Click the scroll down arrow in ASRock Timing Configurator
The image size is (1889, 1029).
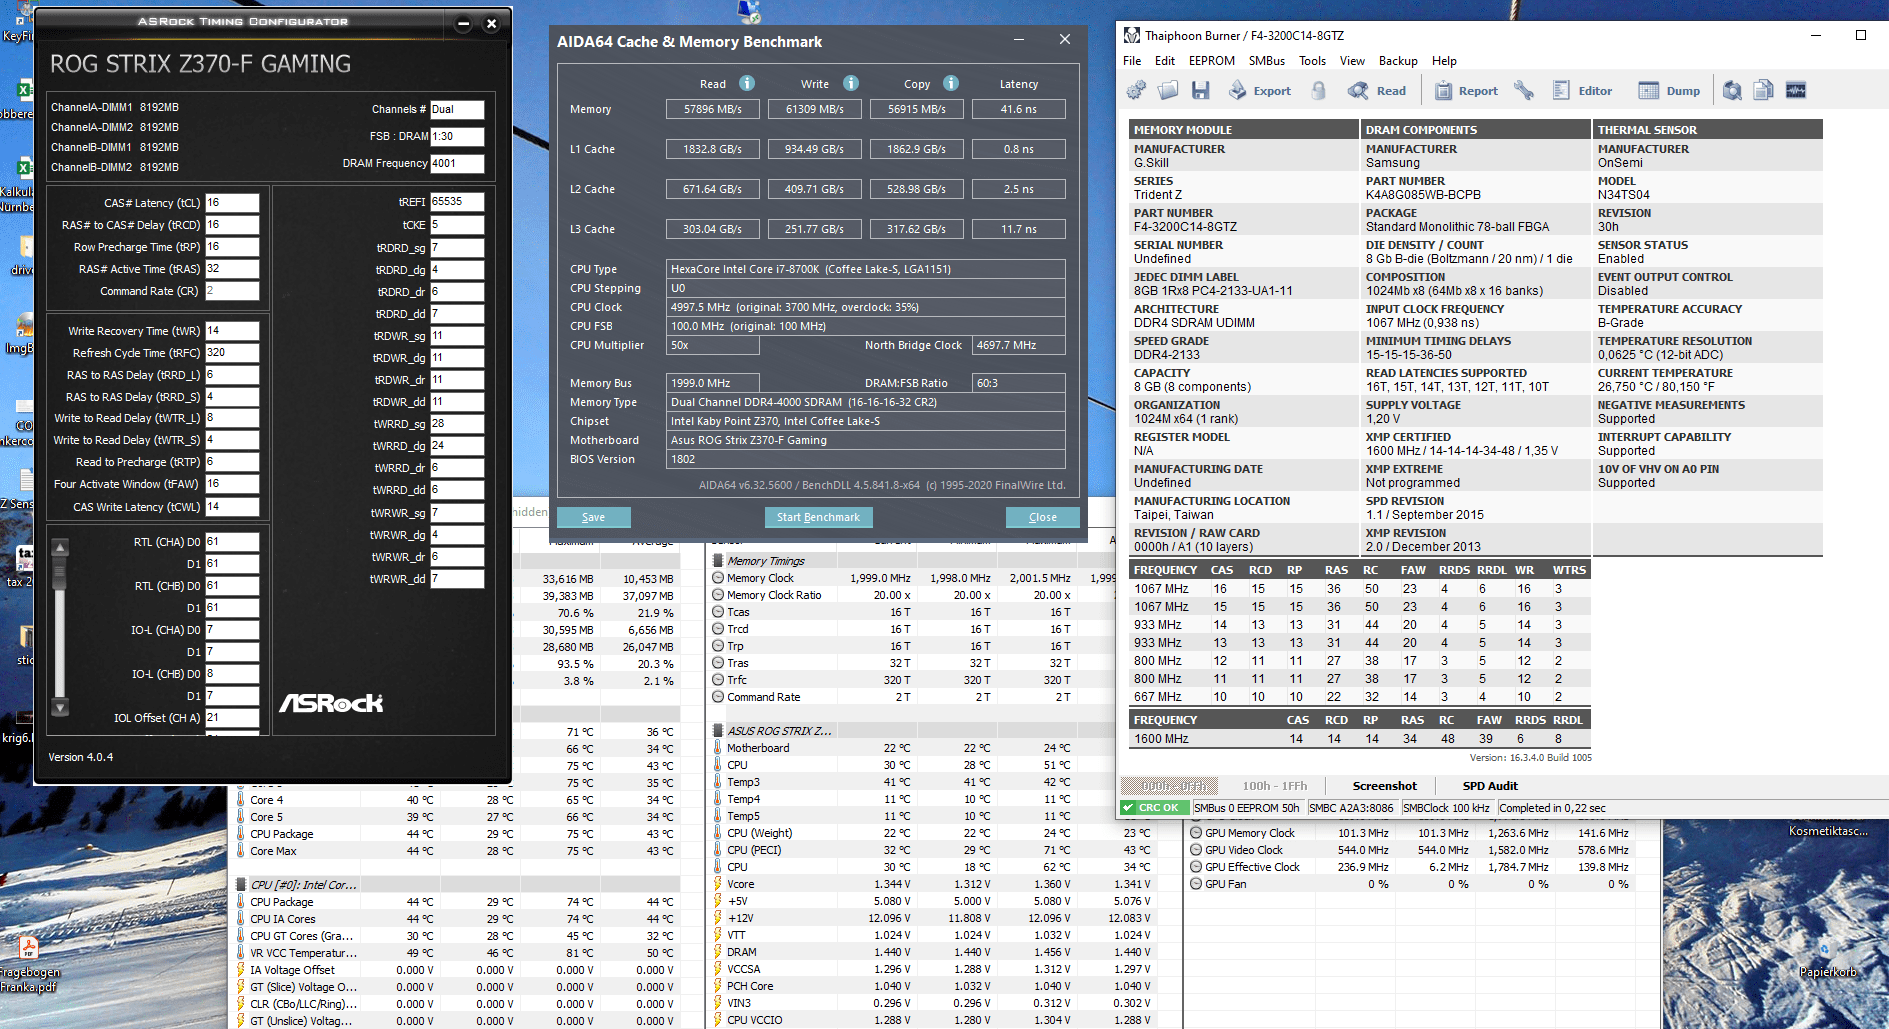pos(60,707)
